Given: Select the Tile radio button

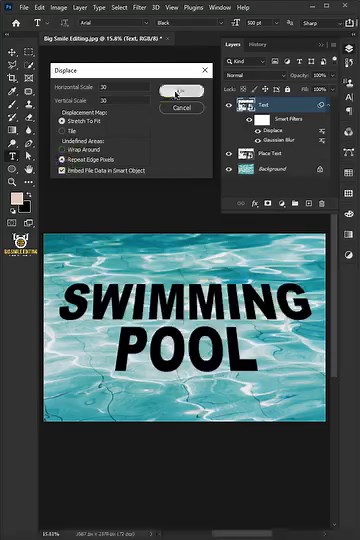Looking at the screenshot, I should coord(62,131).
